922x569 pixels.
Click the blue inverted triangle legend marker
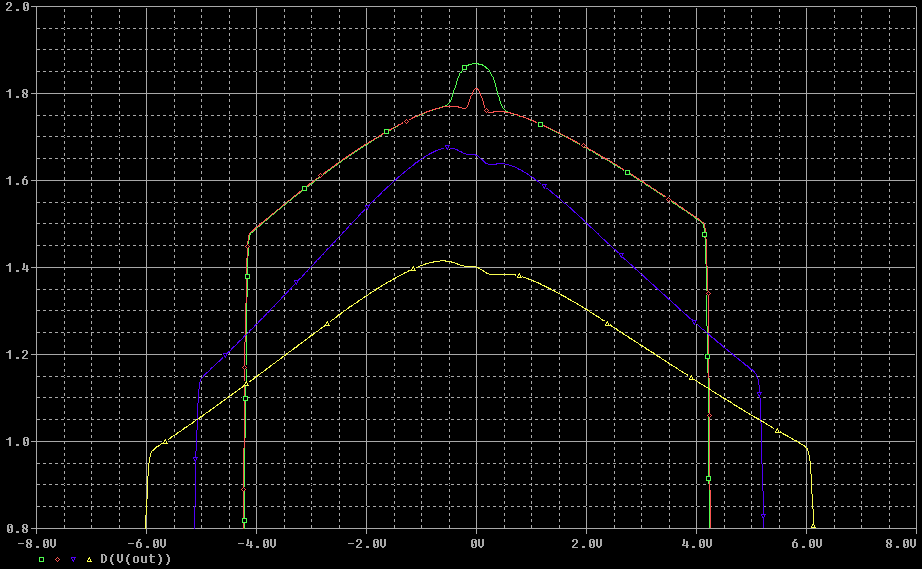click(75, 559)
